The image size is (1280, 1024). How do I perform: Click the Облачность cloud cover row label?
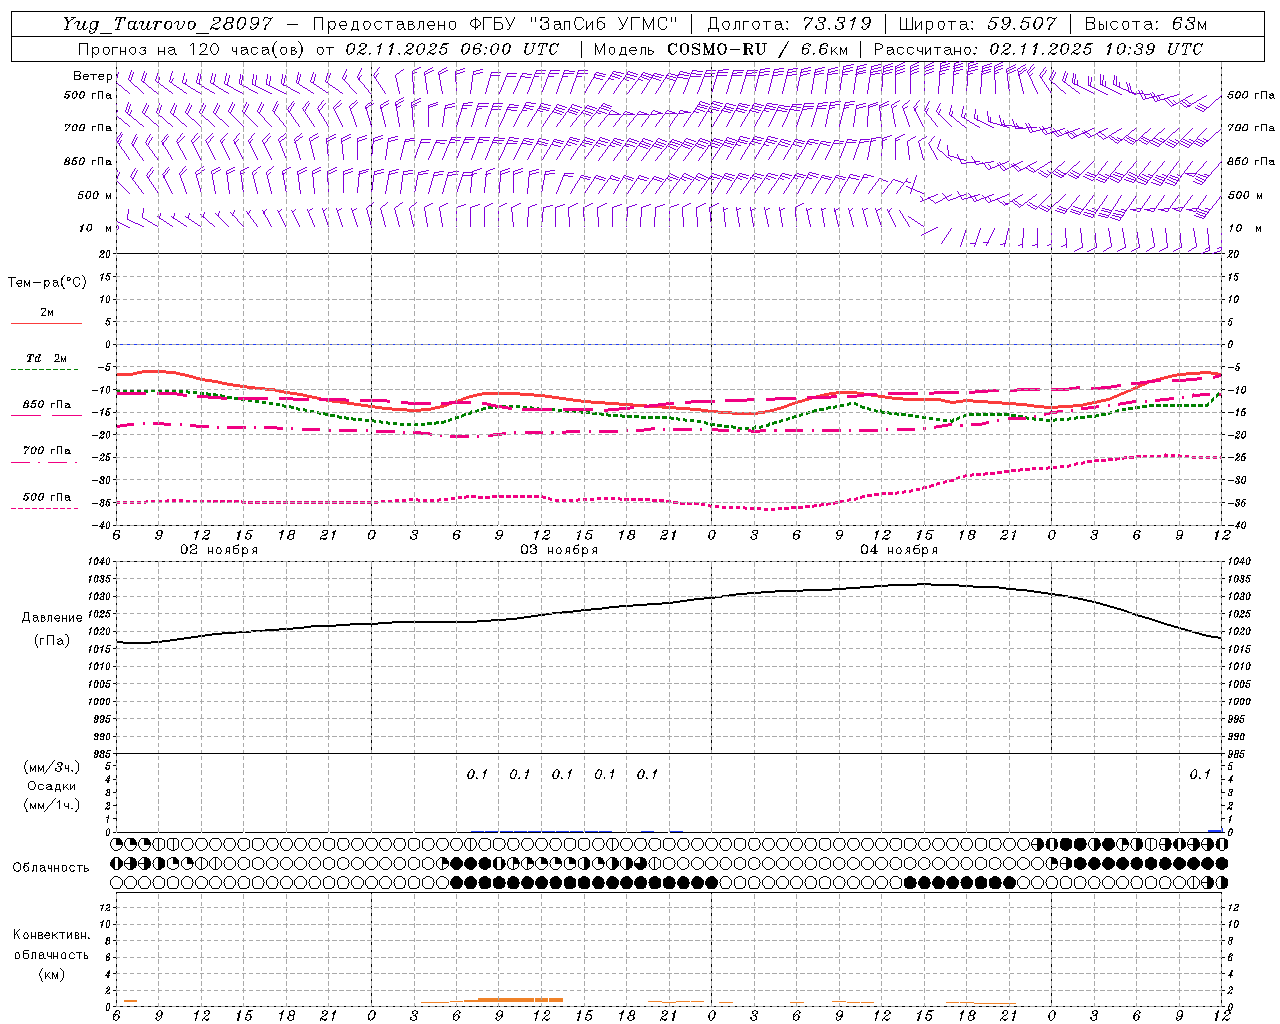pyautogui.click(x=51, y=867)
